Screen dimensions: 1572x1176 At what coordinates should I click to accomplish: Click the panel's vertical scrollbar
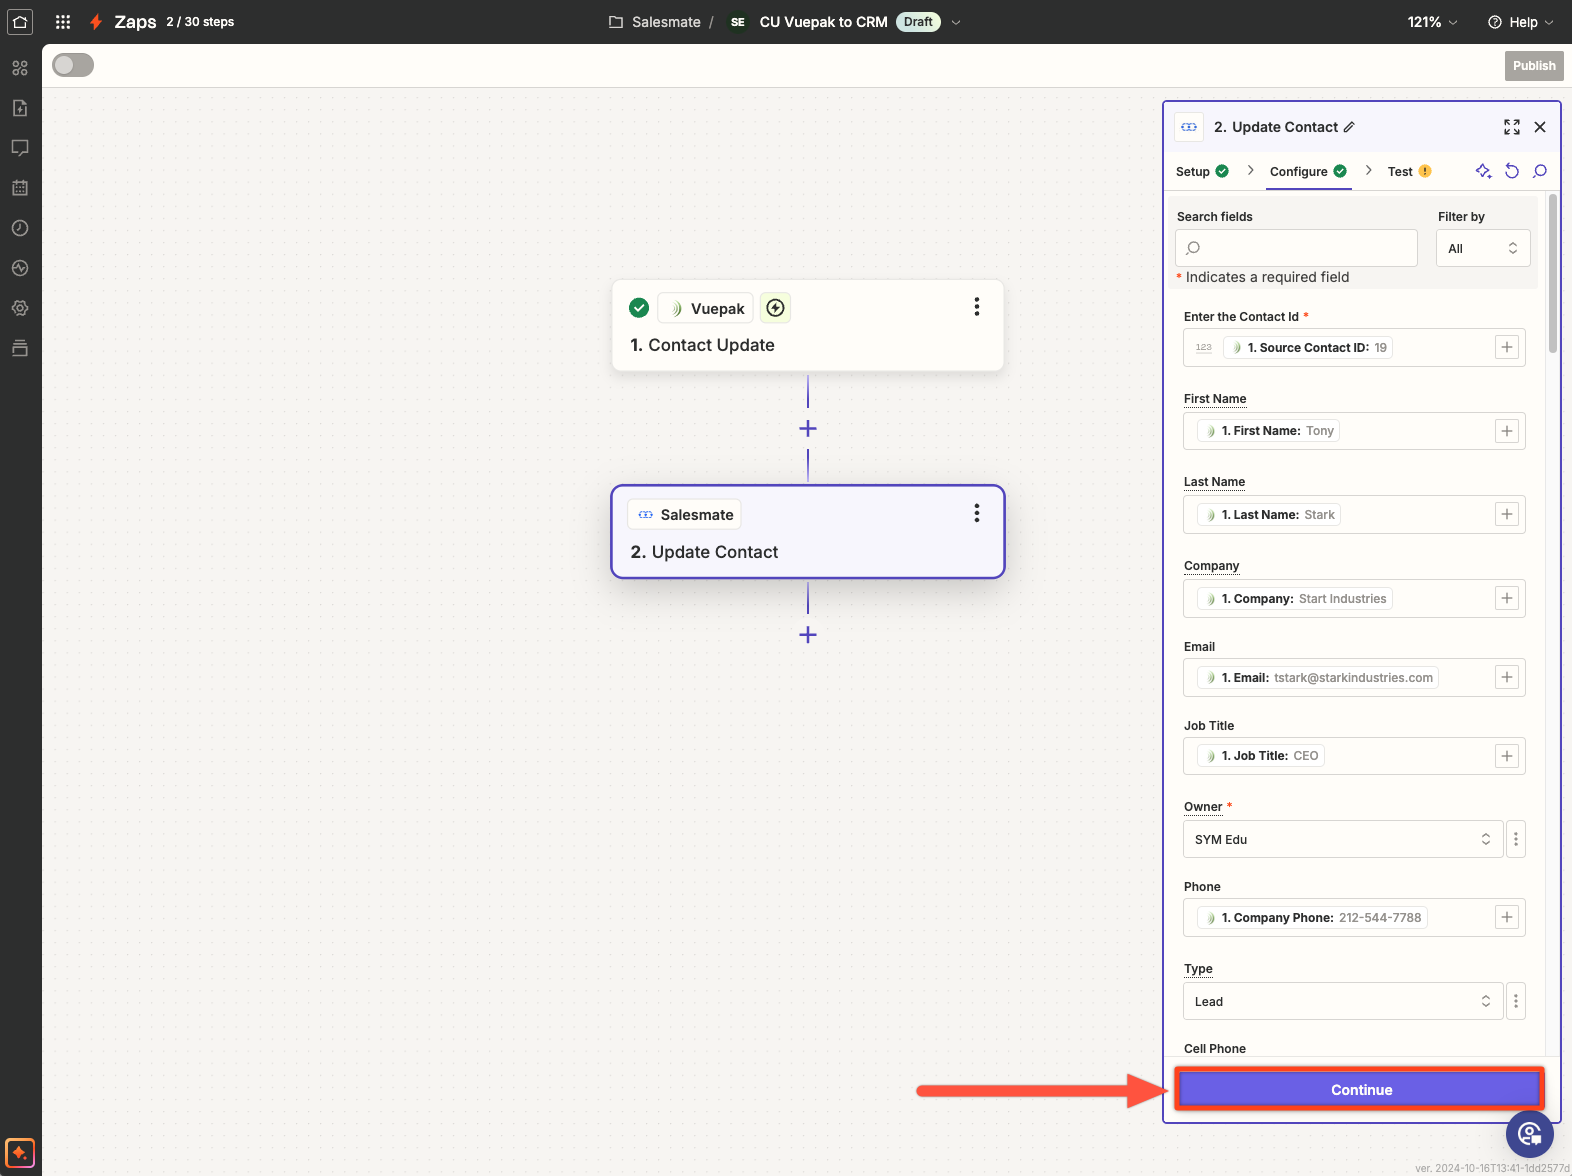[x=1552, y=274]
